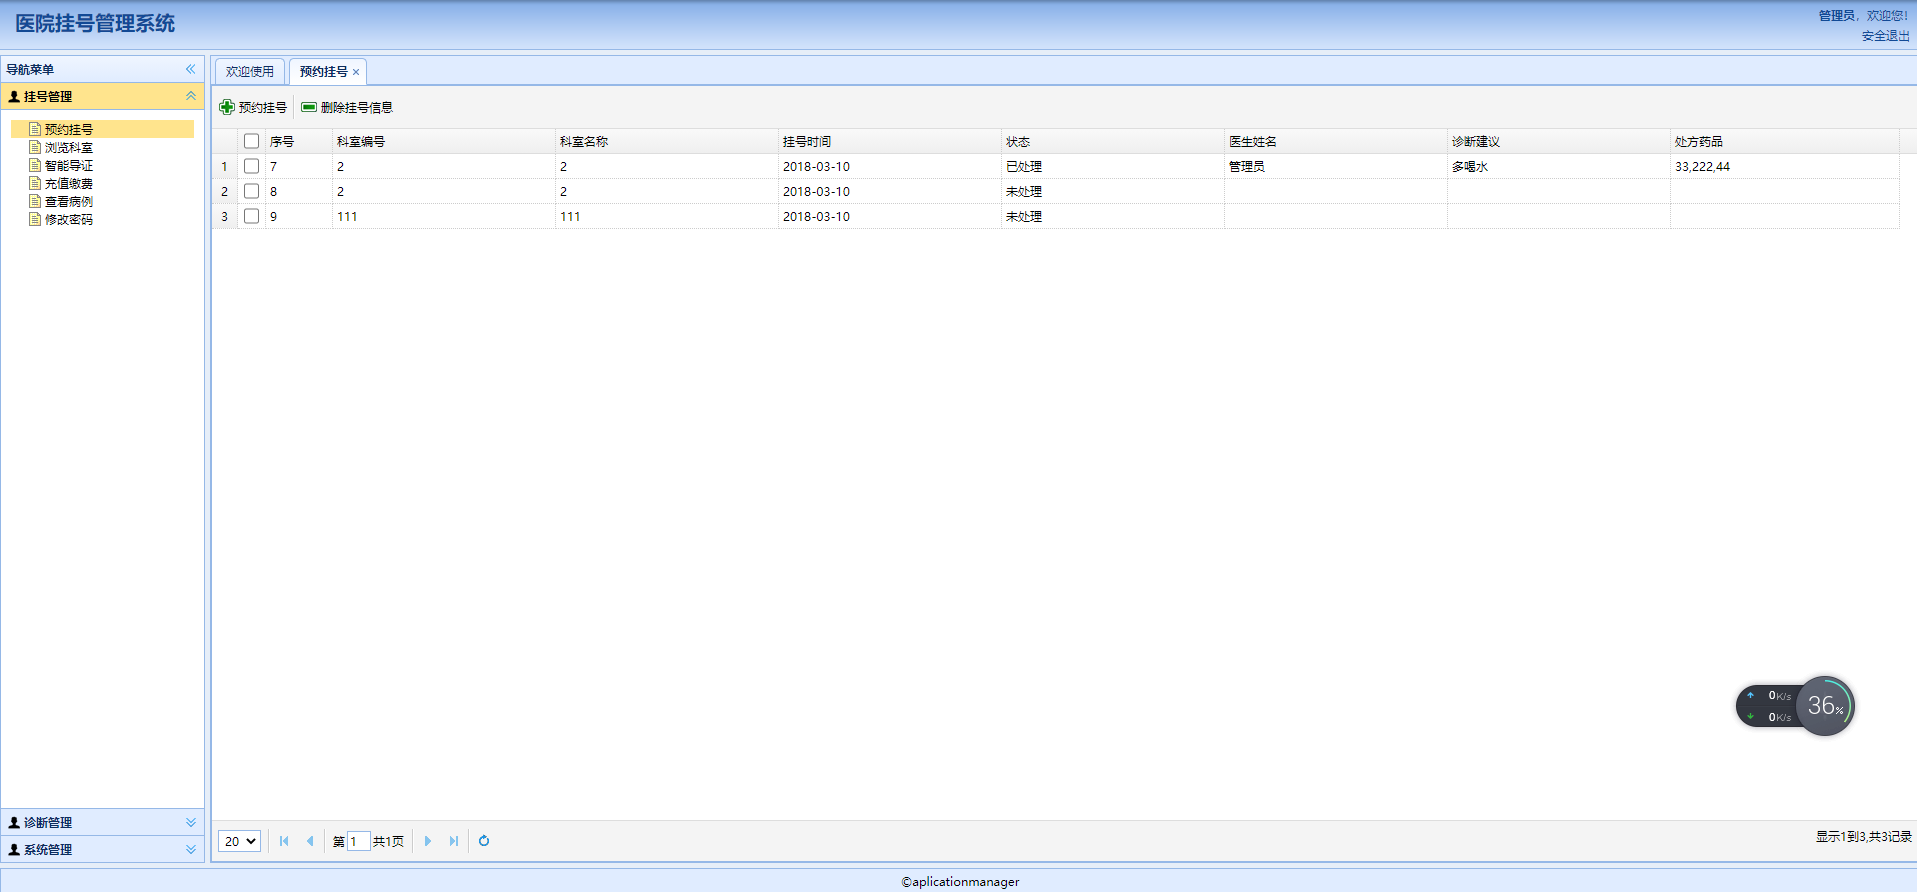Open 浏览科室 in navigation tree
1917x892 pixels.
click(x=69, y=147)
